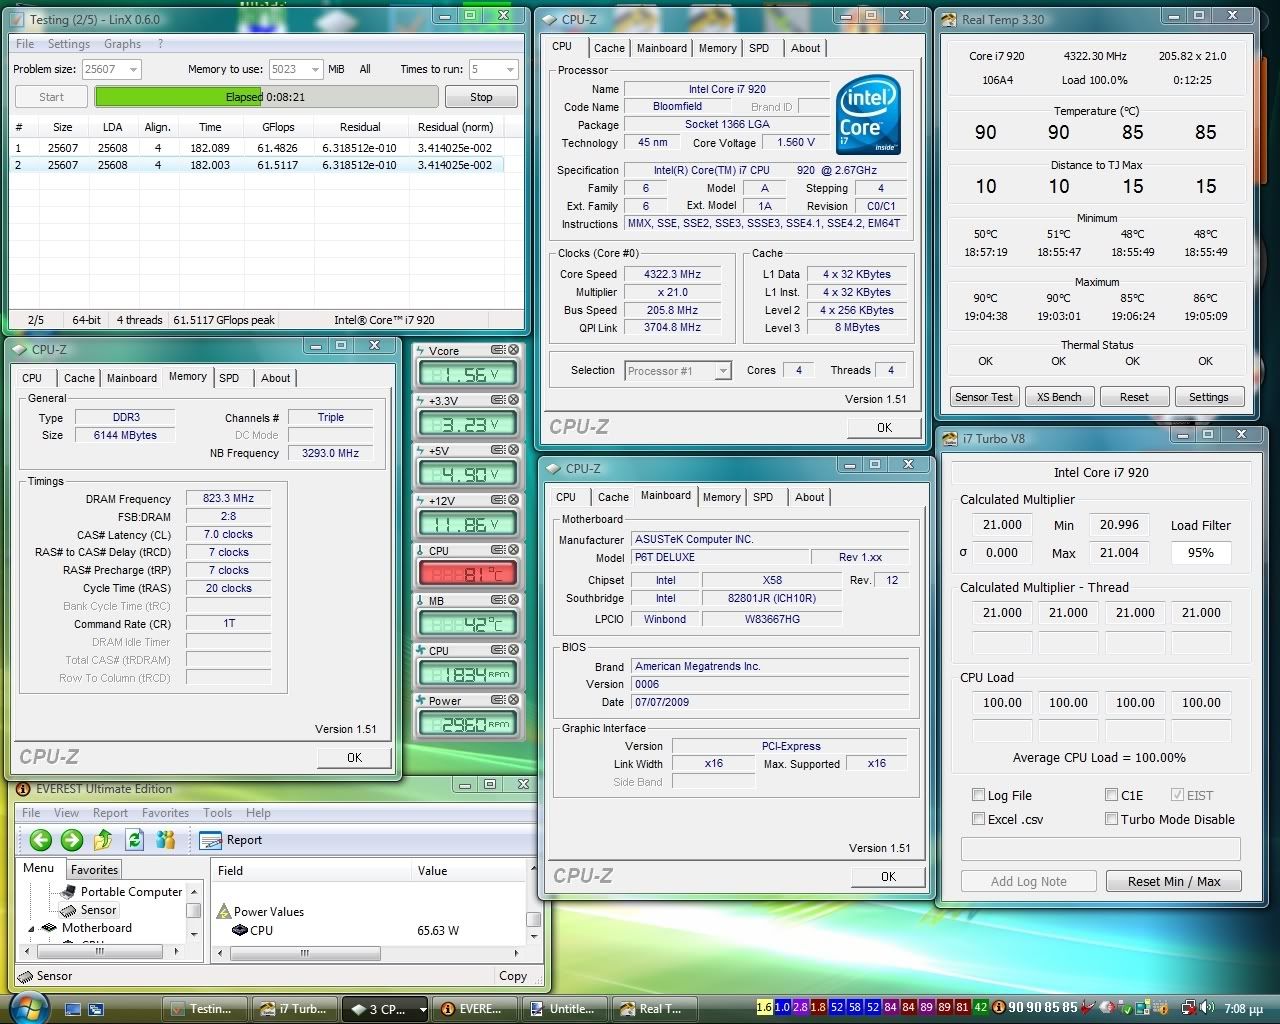This screenshot has width=1280, height=1024.
Task: Refresh the EVEREST page
Action: 134,840
